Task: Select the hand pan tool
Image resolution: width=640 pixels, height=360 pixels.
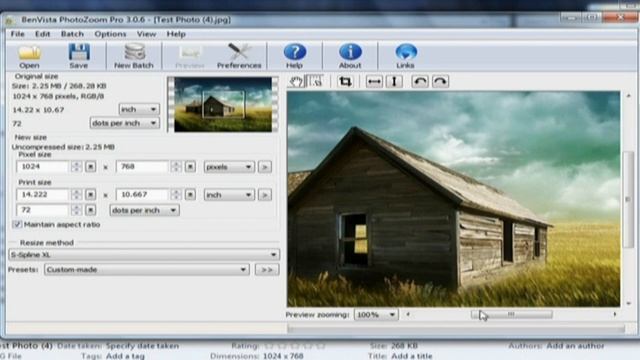Action: pos(296,81)
